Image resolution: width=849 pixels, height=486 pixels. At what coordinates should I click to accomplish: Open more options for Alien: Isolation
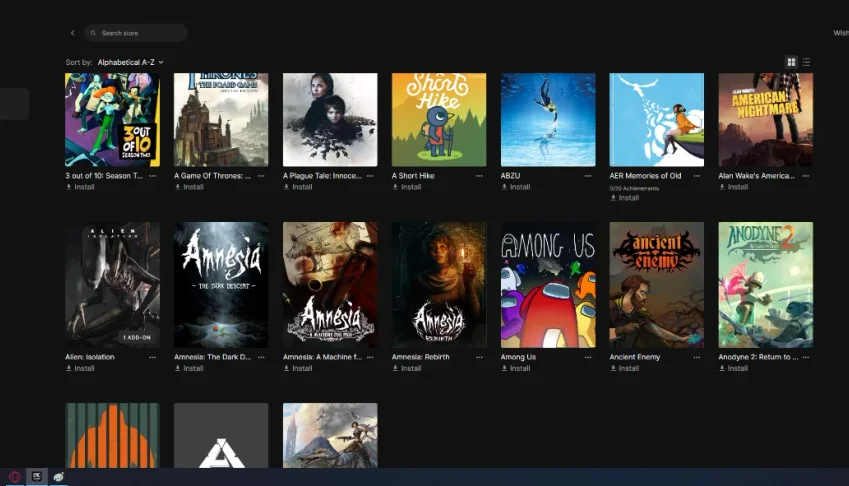(x=153, y=357)
